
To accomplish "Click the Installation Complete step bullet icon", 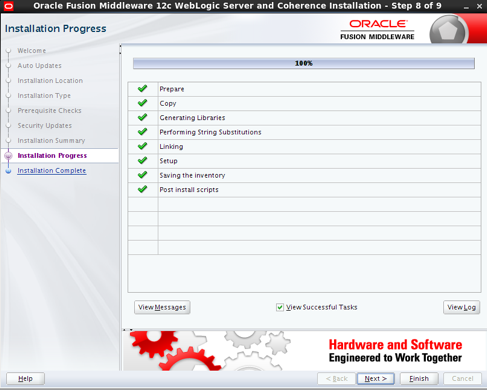I will tap(8, 171).
